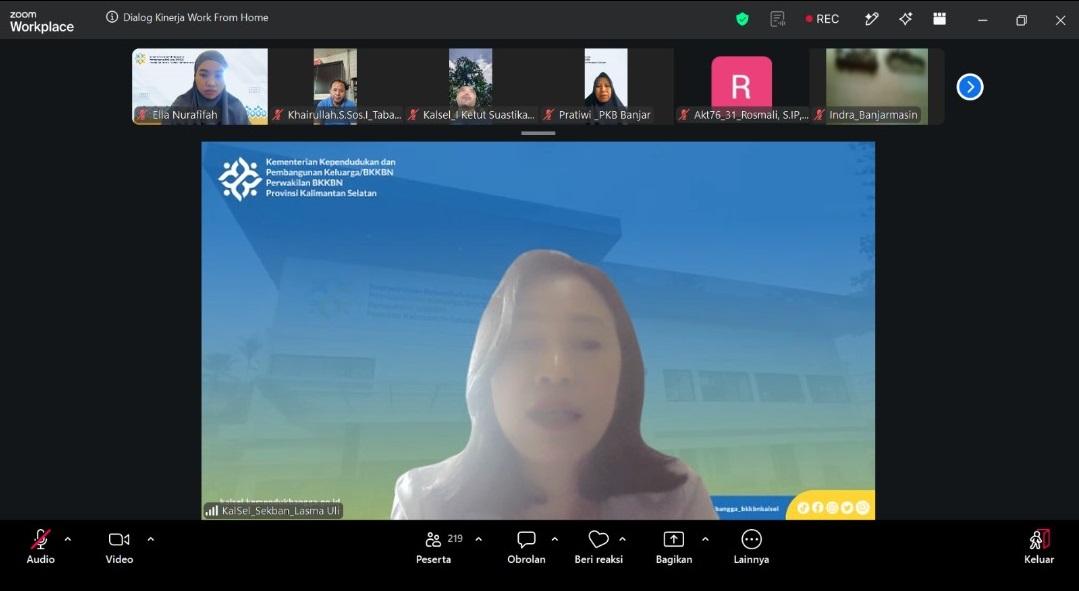
Task: Click the gallery strip resize handle bar
Action: pos(538,133)
